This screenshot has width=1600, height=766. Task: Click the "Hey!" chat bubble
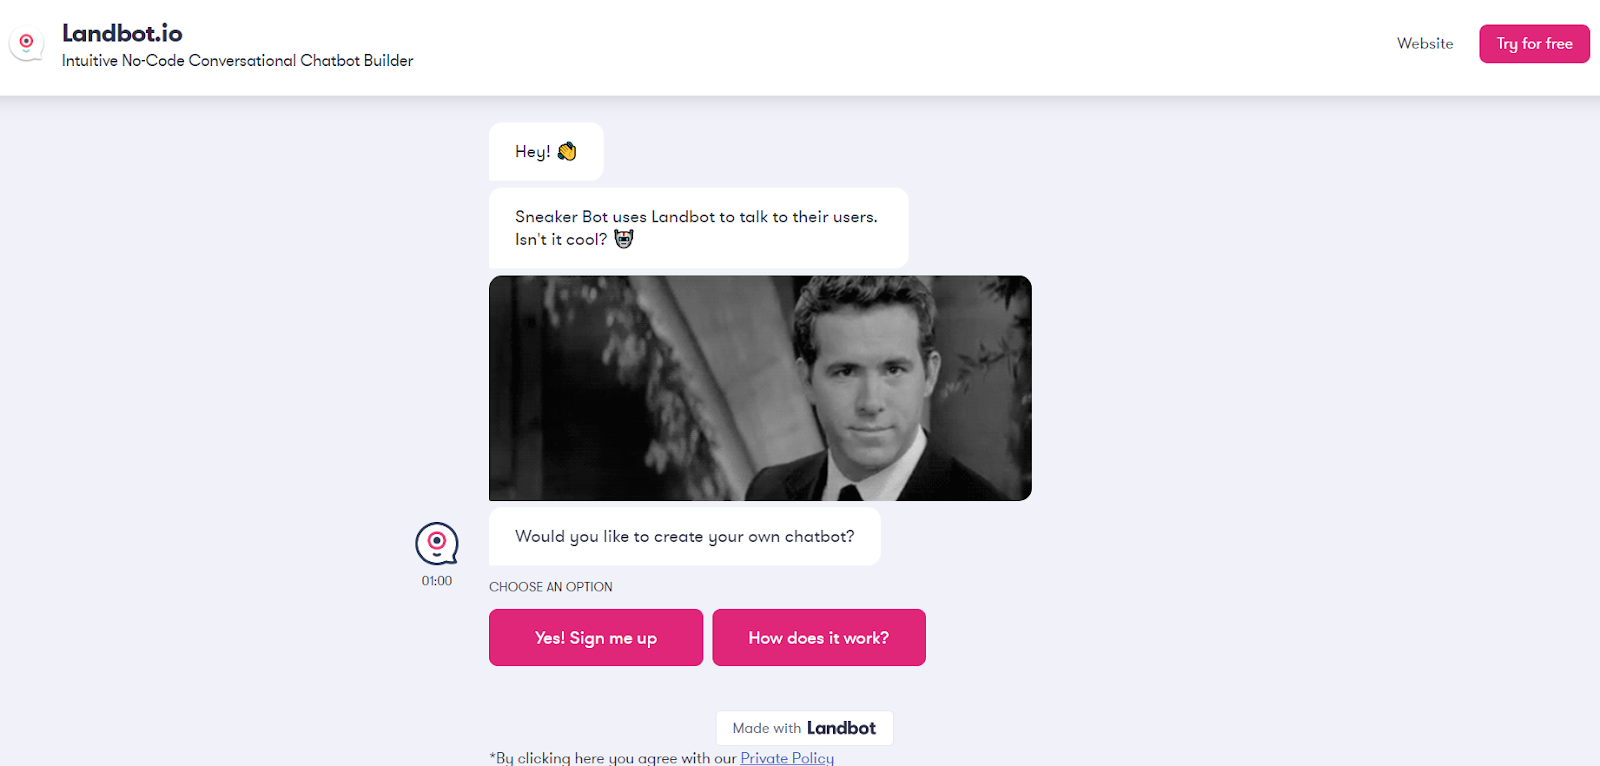546,152
